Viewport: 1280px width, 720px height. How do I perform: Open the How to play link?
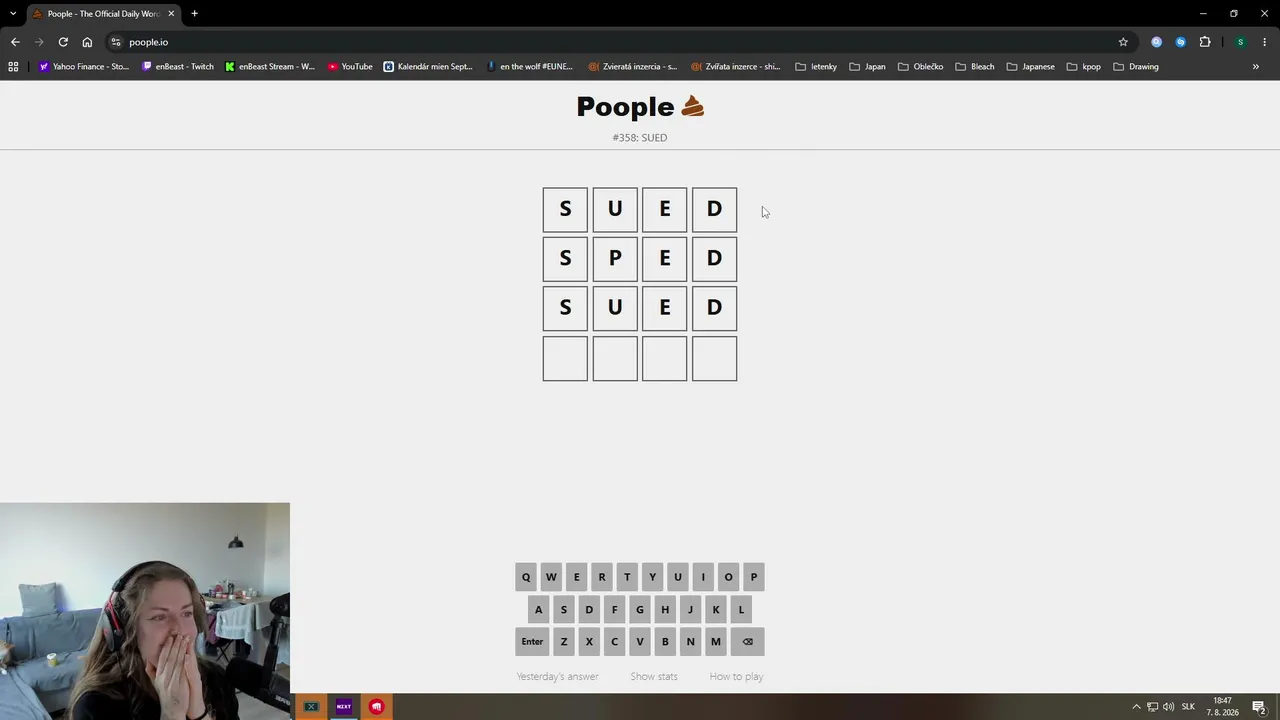pos(736,677)
